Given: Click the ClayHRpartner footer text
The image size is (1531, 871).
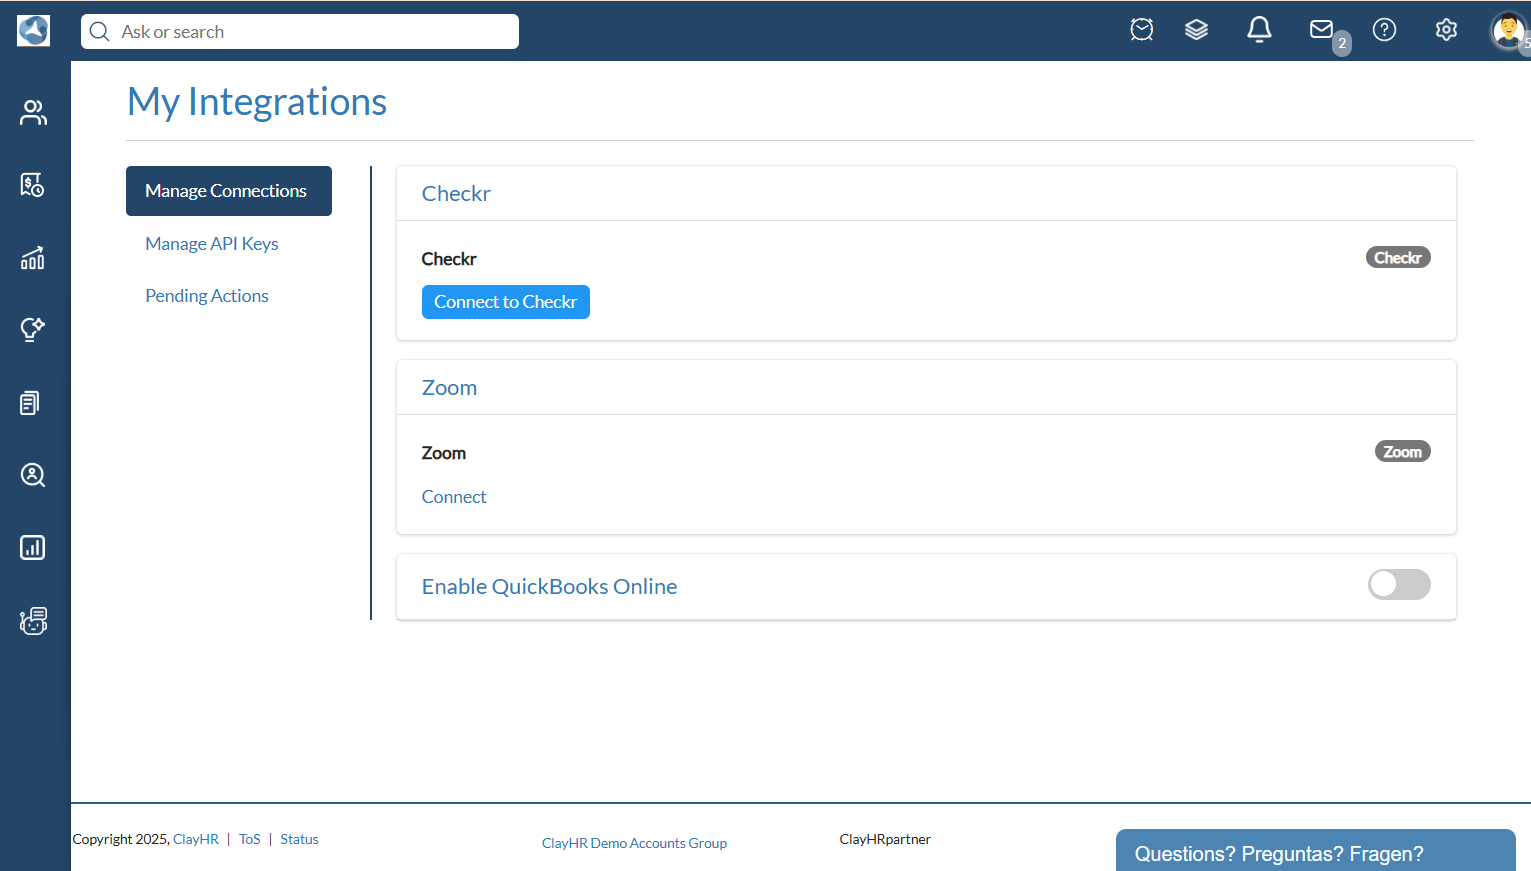Looking at the screenshot, I should (x=885, y=839).
